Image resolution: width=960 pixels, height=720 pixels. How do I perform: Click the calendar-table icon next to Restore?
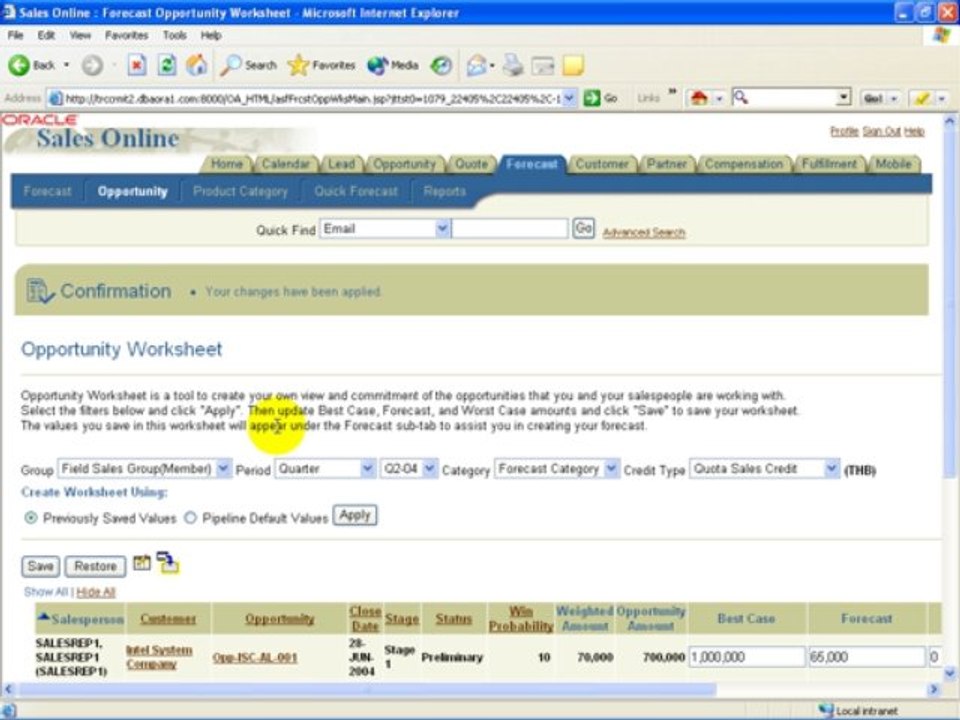point(142,563)
